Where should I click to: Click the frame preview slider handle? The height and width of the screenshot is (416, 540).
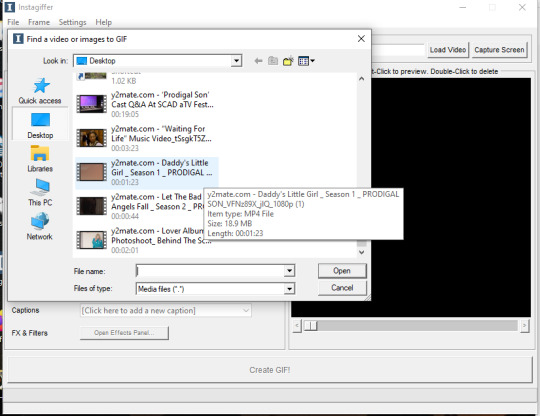tap(311, 325)
